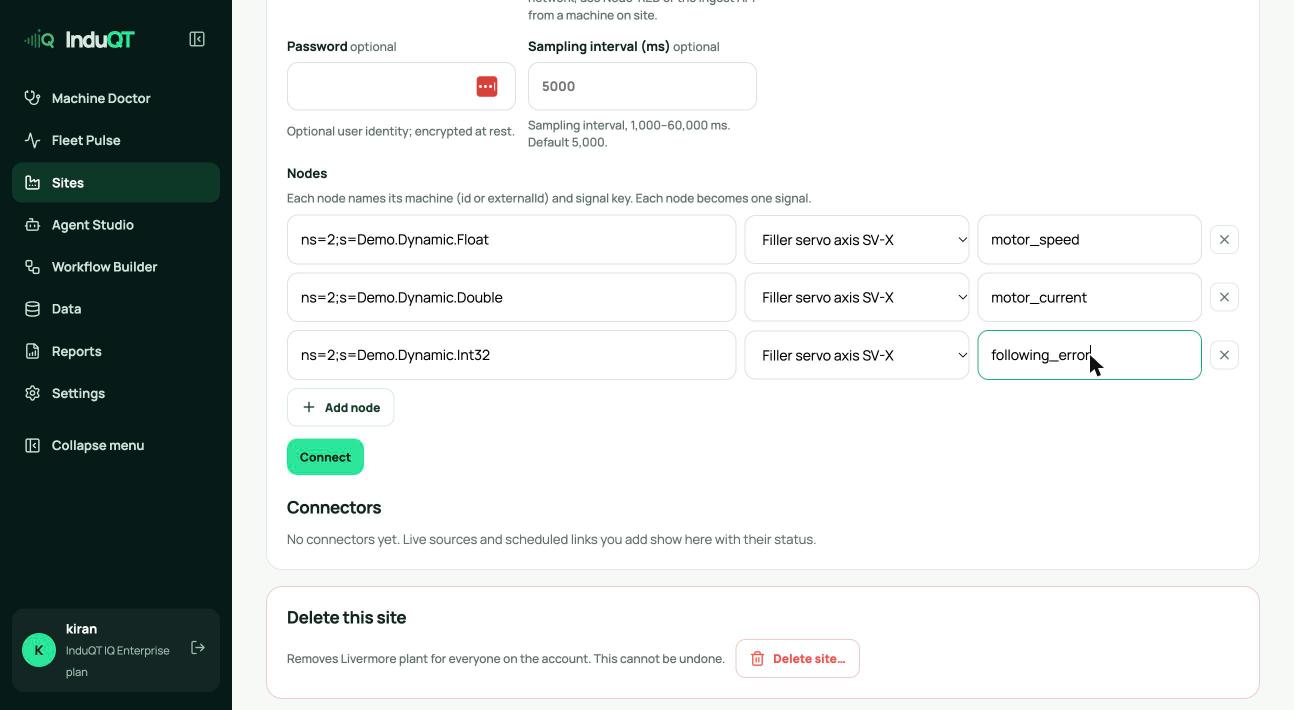The height and width of the screenshot is (710, 1294).
Task: Edit the ns=2;s=Demo.Dynamic.Int32 node field
Action: click(511, 355)
